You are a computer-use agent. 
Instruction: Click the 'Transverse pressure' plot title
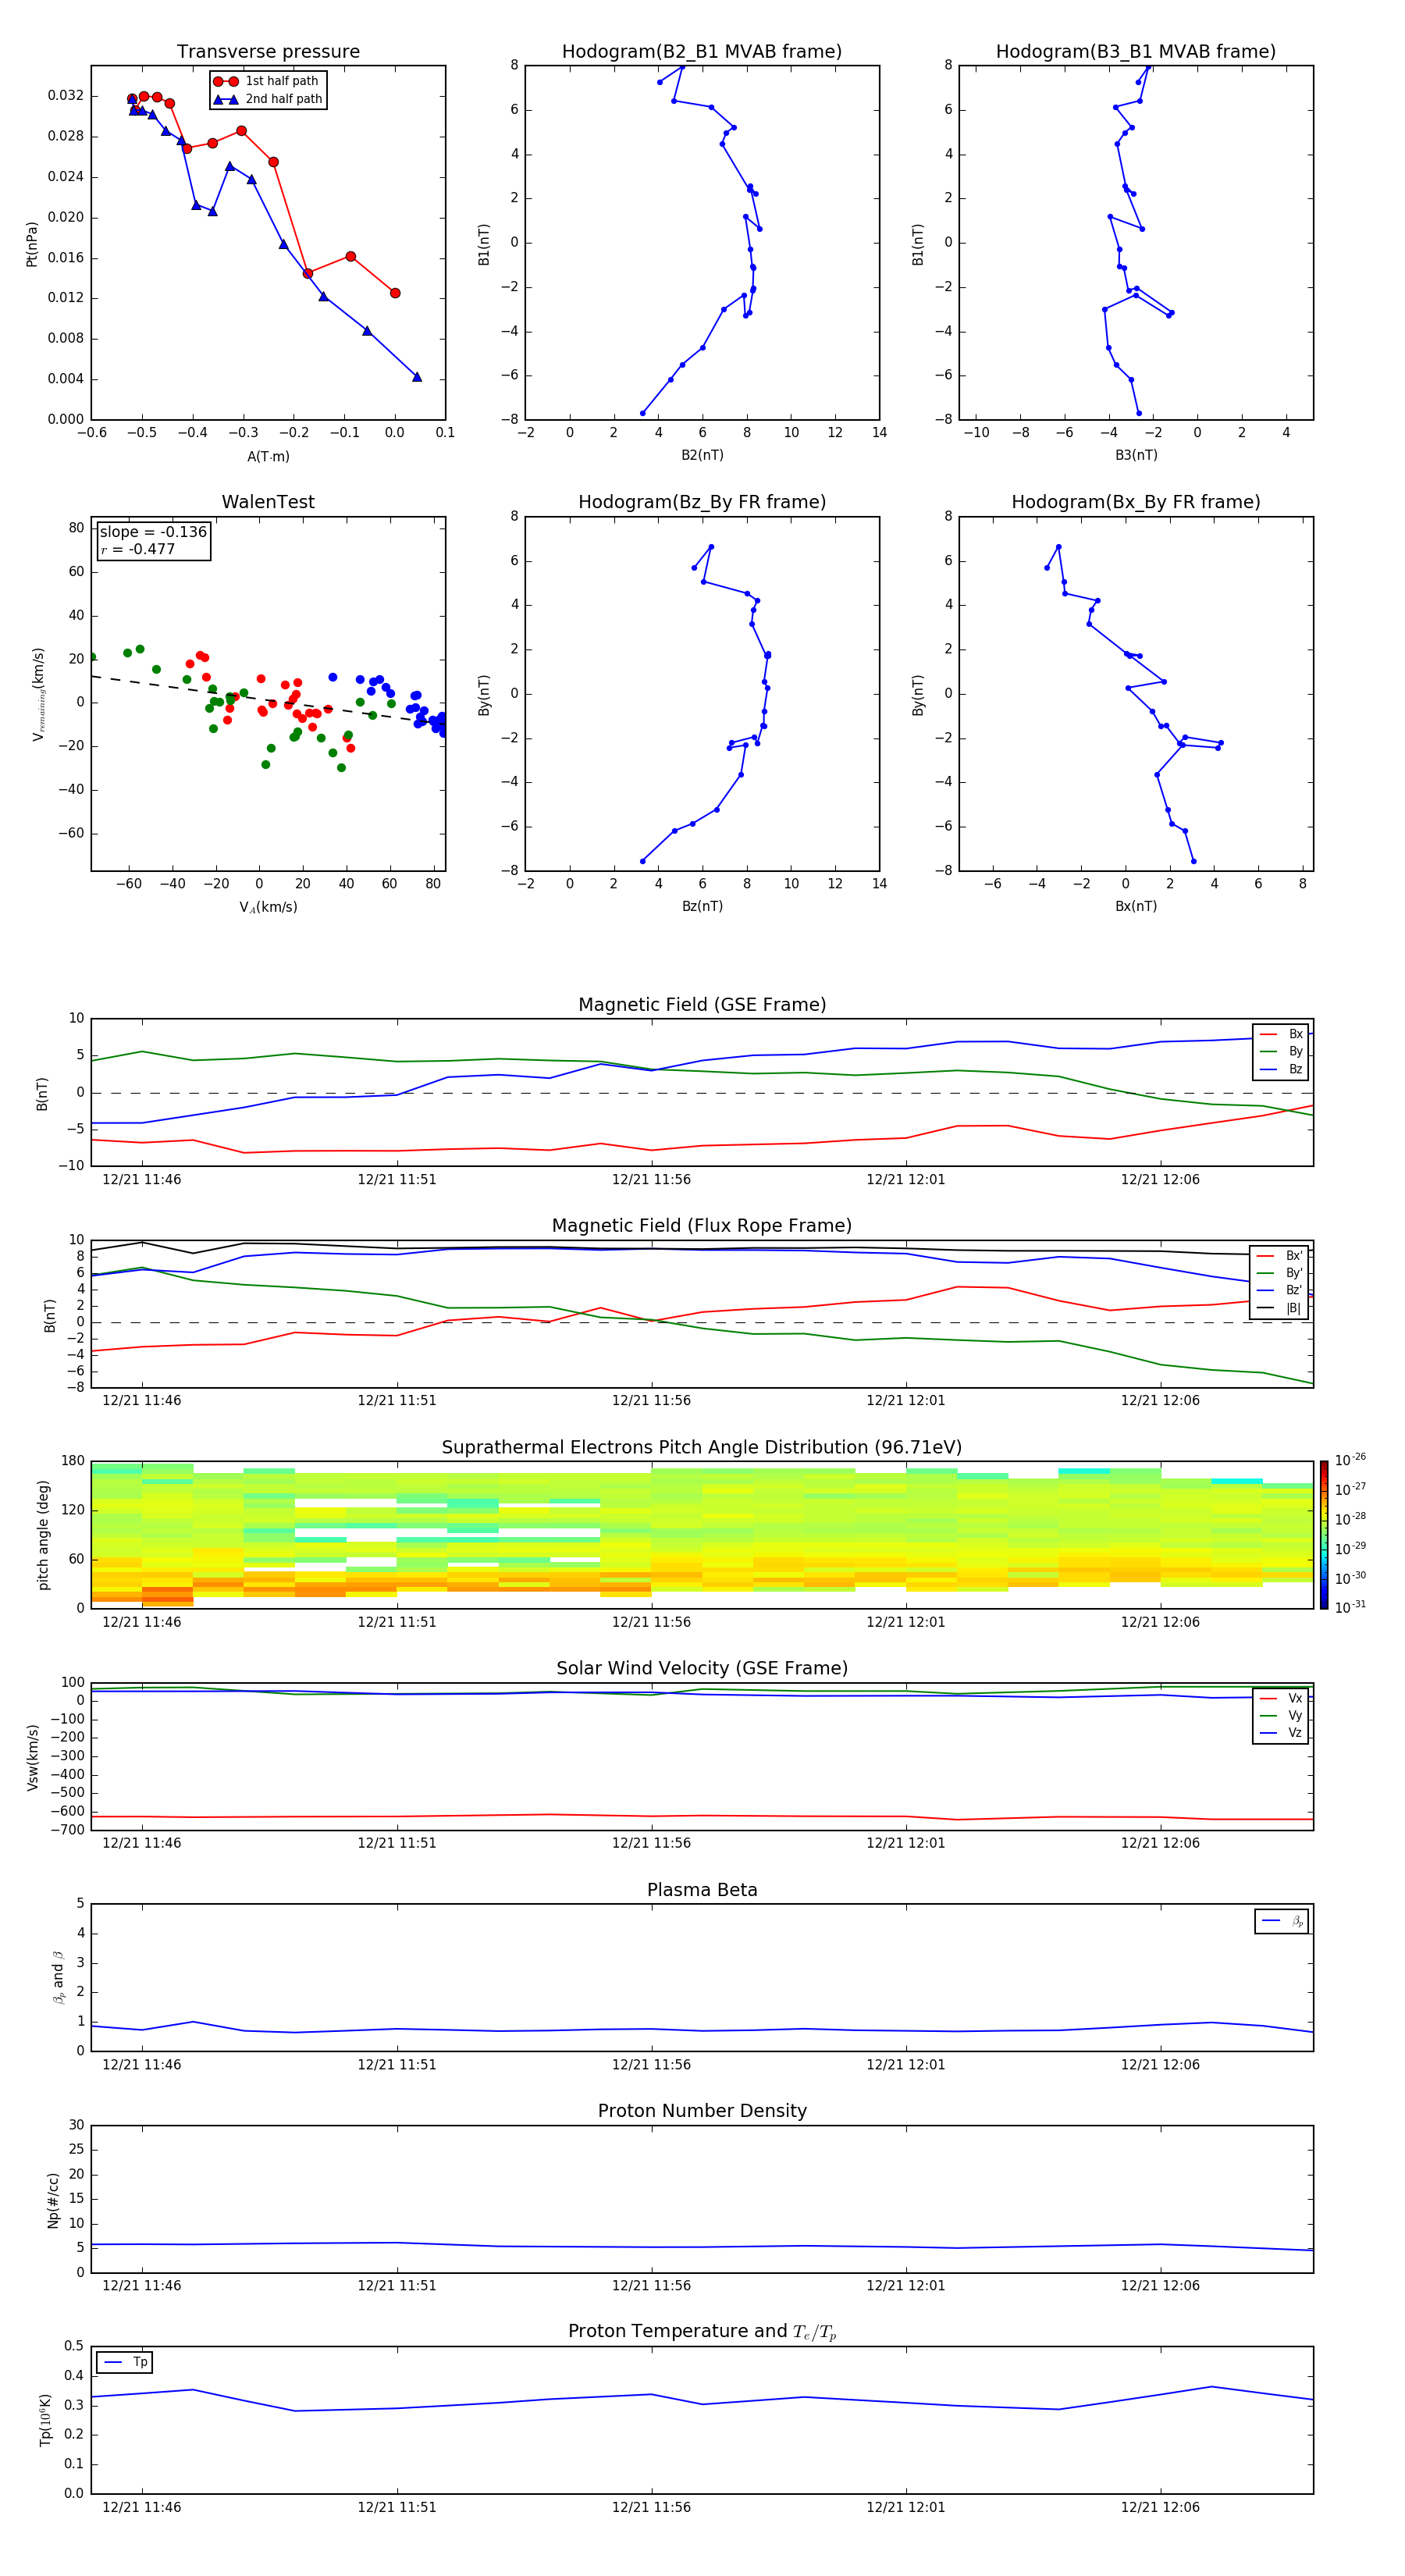pyautogui.click(x=268, y=52)
